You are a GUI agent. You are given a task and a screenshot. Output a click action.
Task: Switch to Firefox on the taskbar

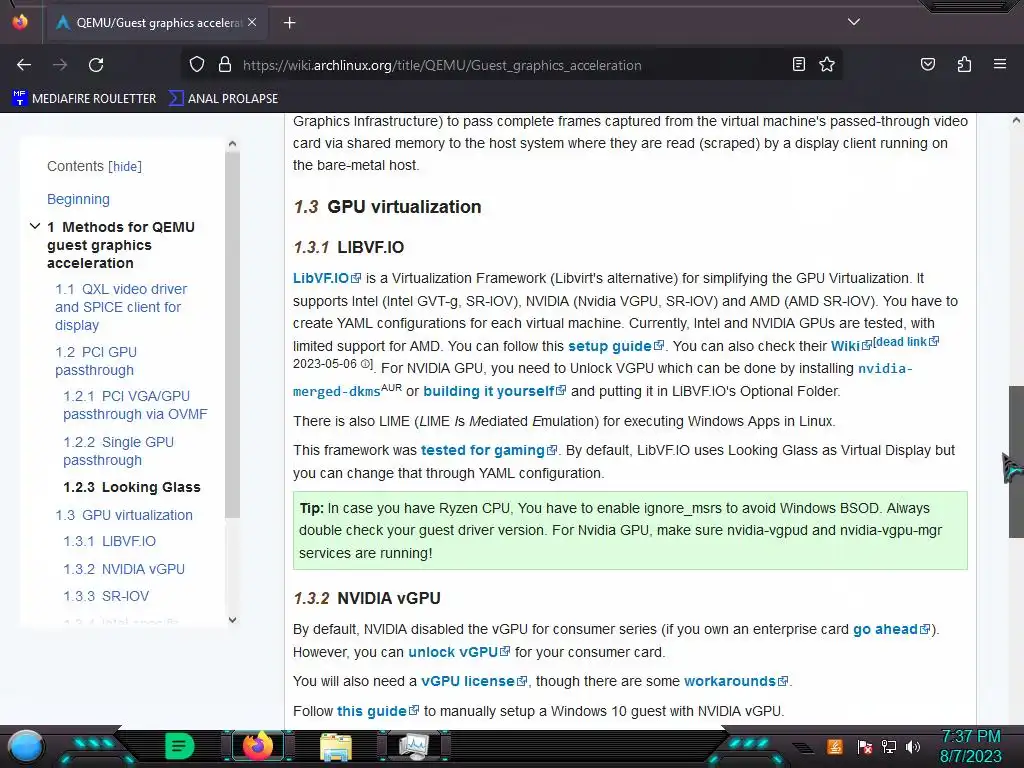click(x=257, y=746)
